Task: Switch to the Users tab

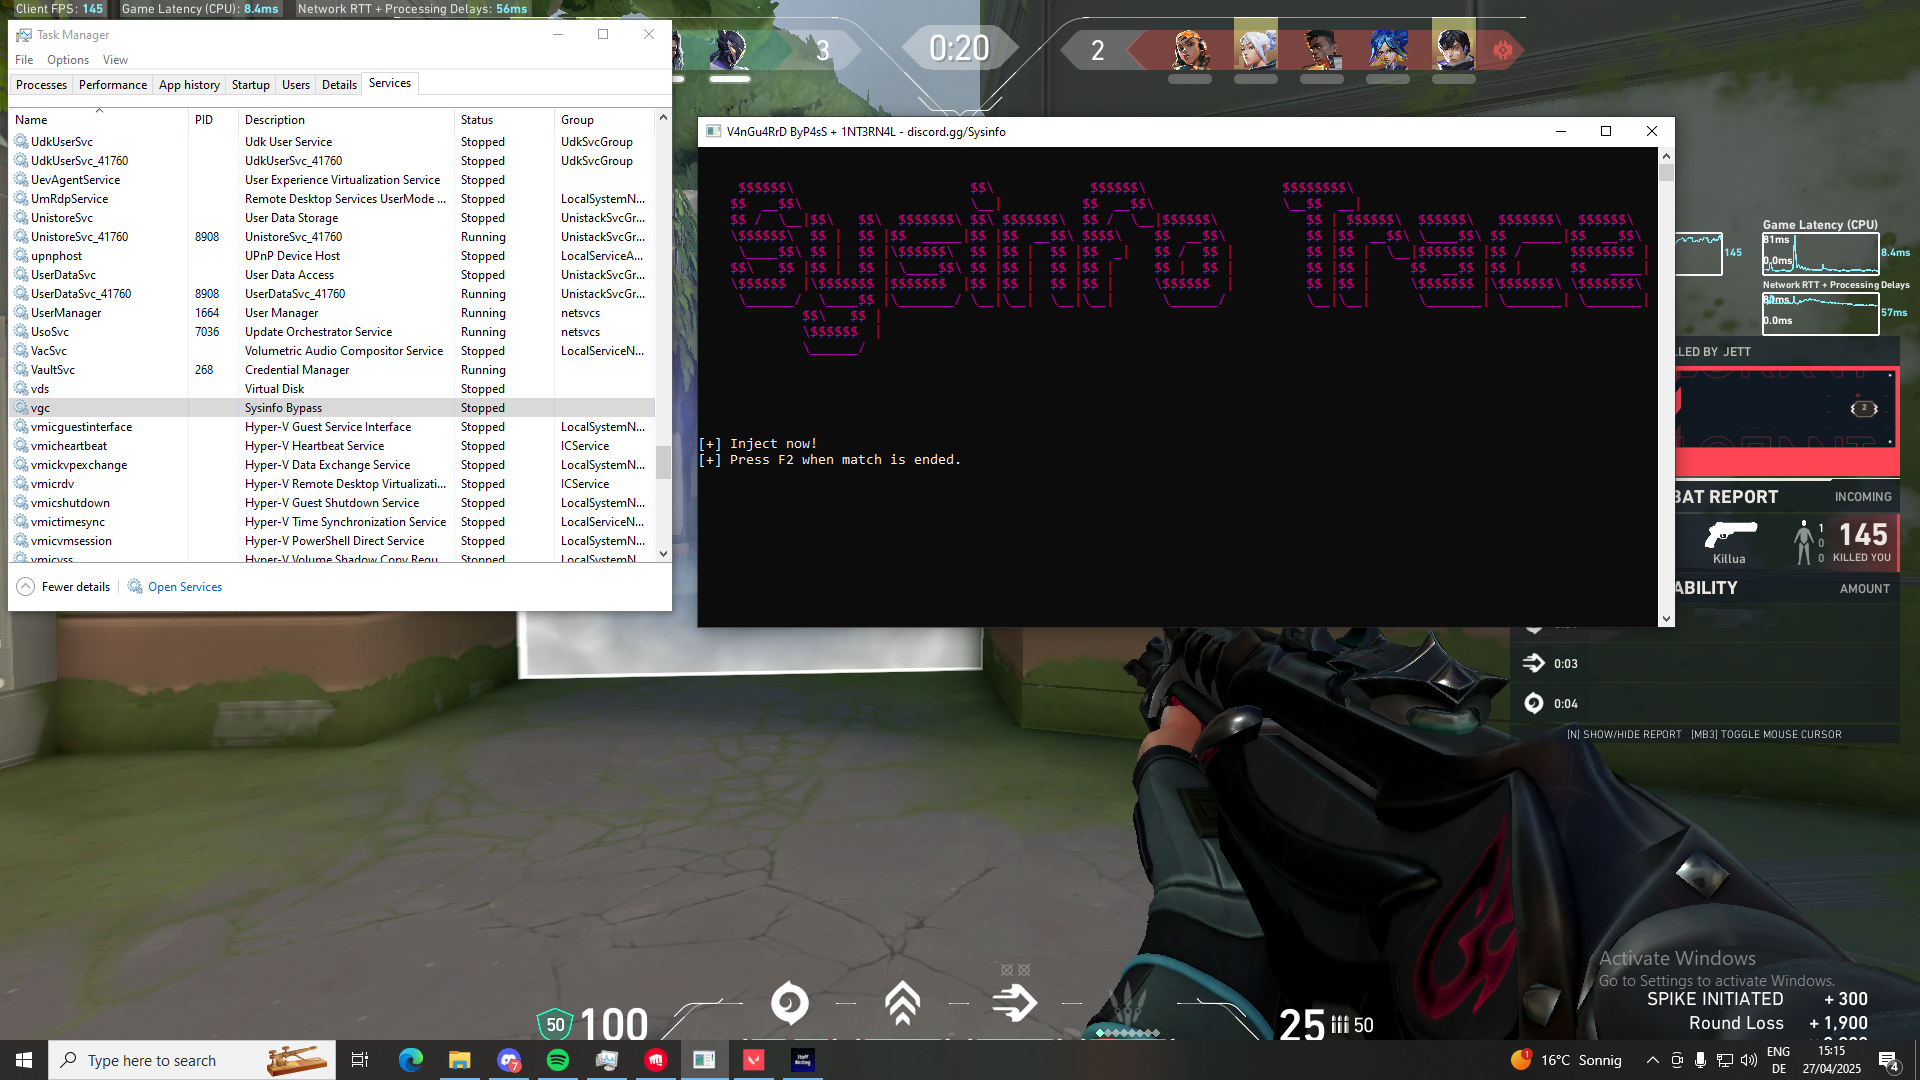Action: click(296, 85)
